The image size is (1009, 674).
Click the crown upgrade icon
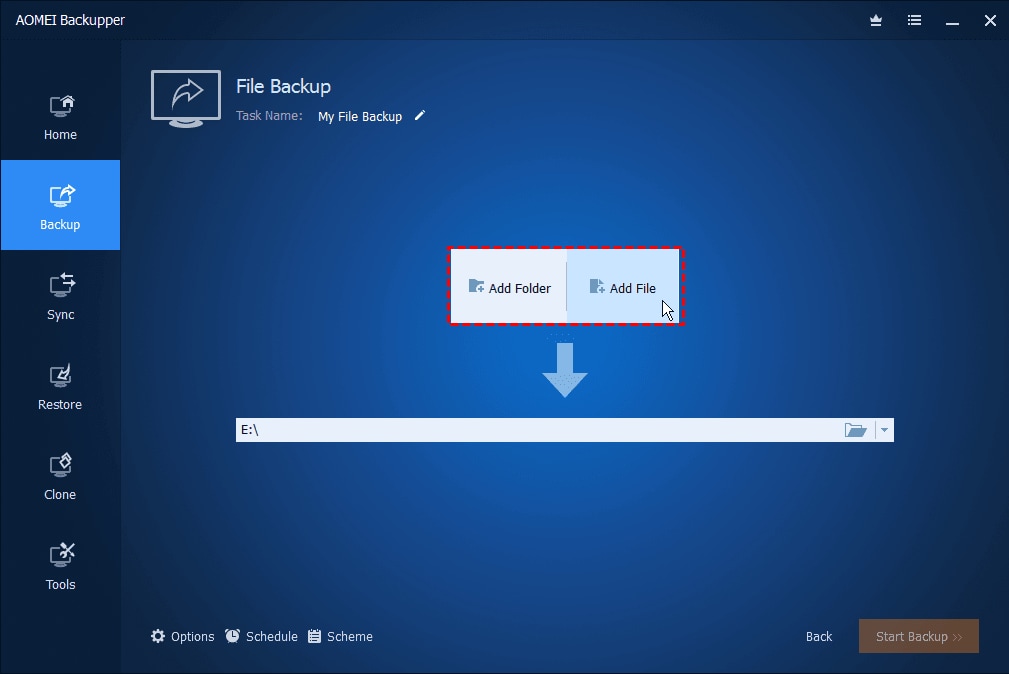coord(876,21)
